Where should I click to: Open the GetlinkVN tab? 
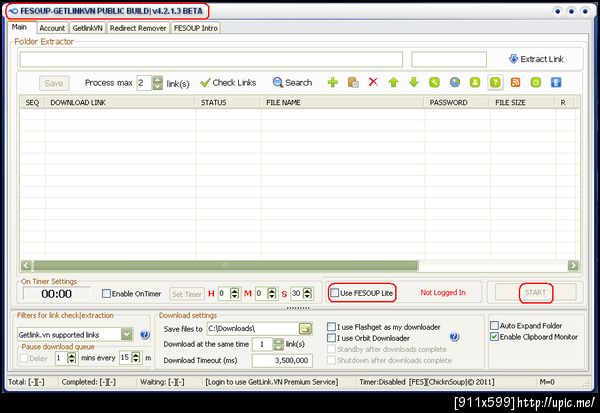click(88, 28)
